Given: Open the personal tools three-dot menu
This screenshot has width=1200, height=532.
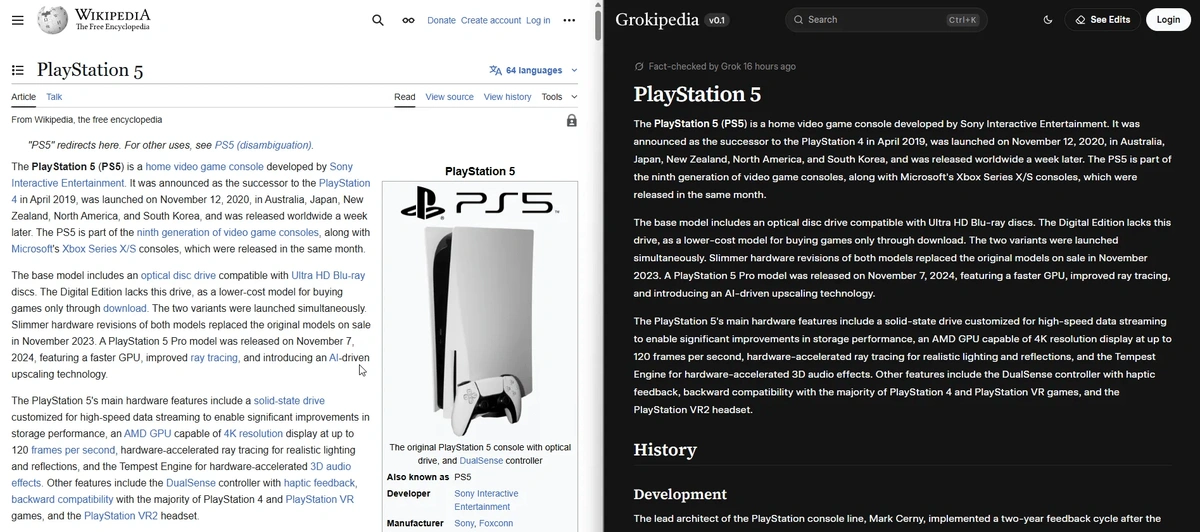Looking at the screenshot, I should pos(569,20).
